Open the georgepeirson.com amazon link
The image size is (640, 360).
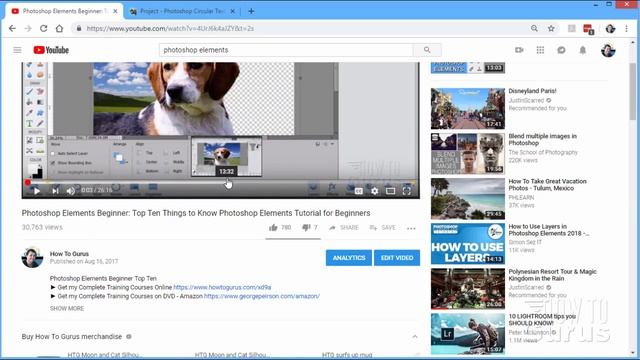[x=262, y=296]
